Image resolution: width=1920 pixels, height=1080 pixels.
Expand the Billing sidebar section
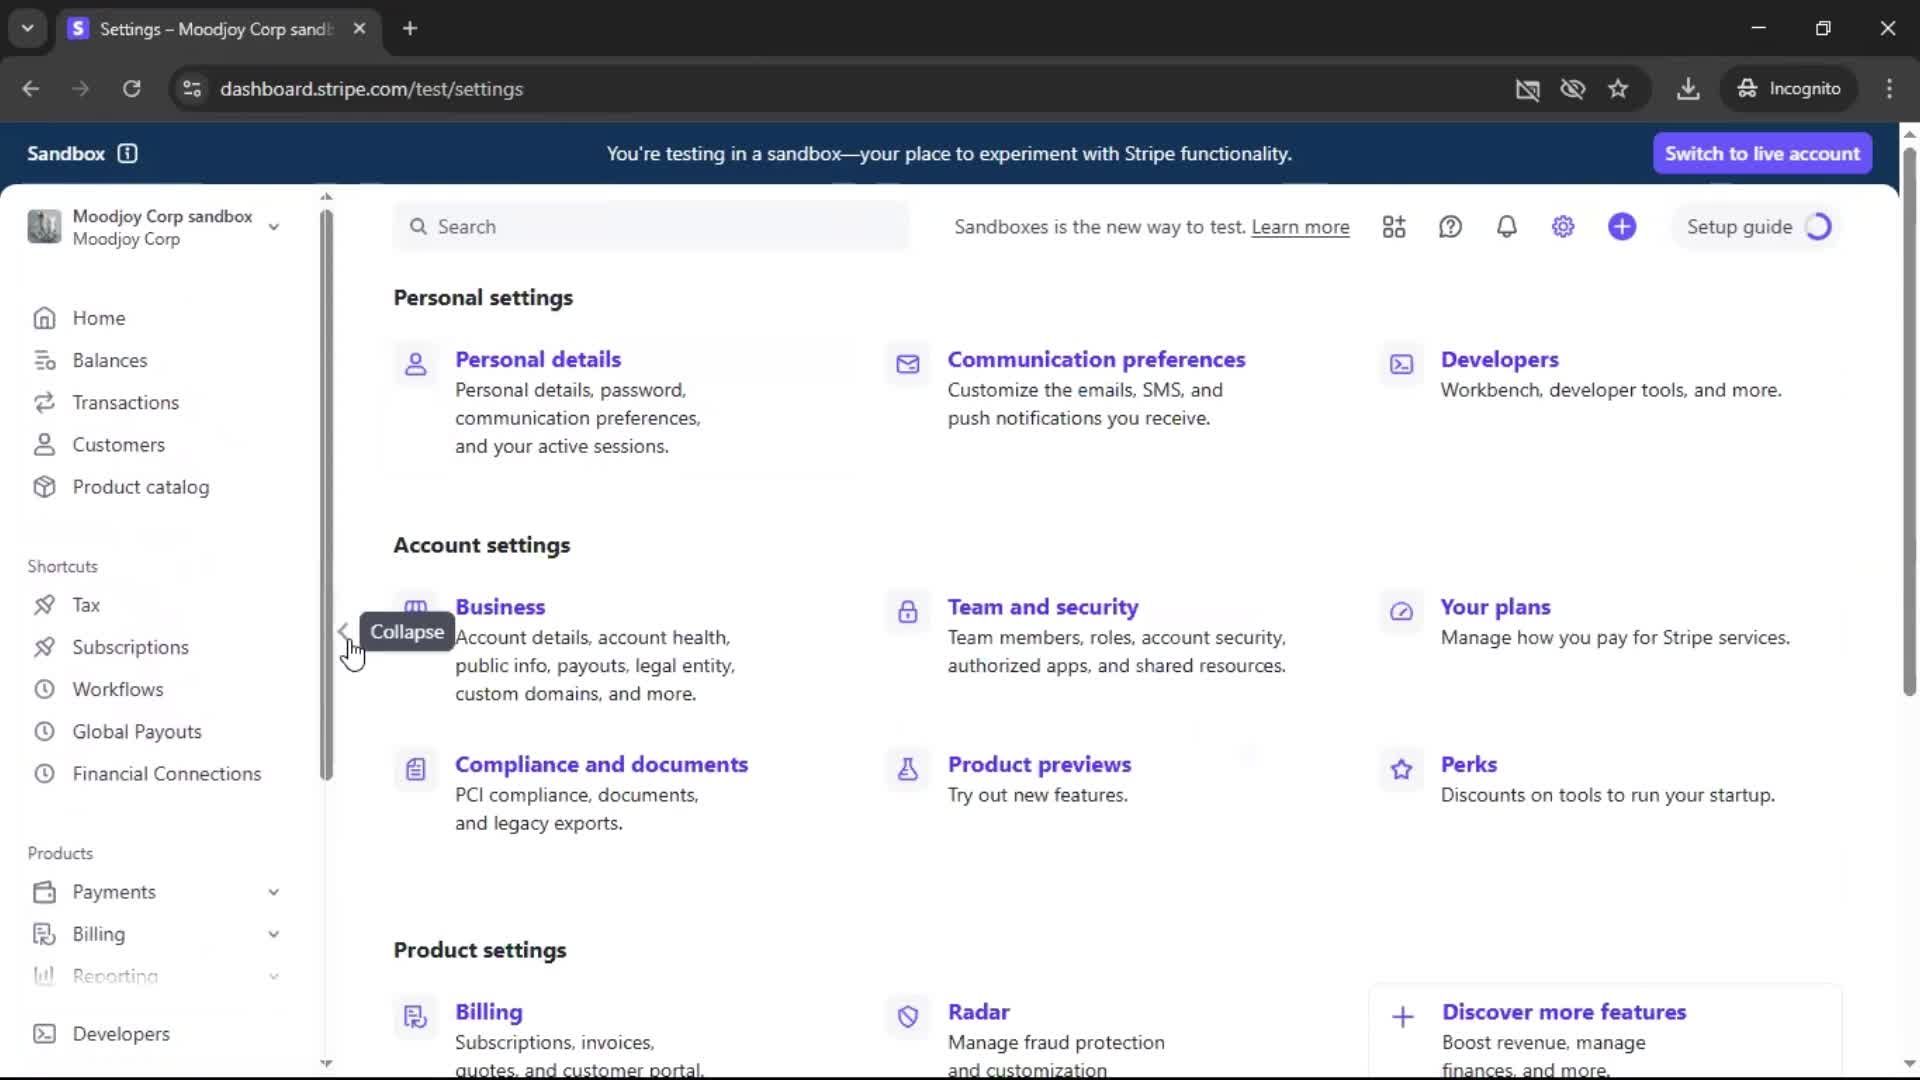[x=273, y=934]
